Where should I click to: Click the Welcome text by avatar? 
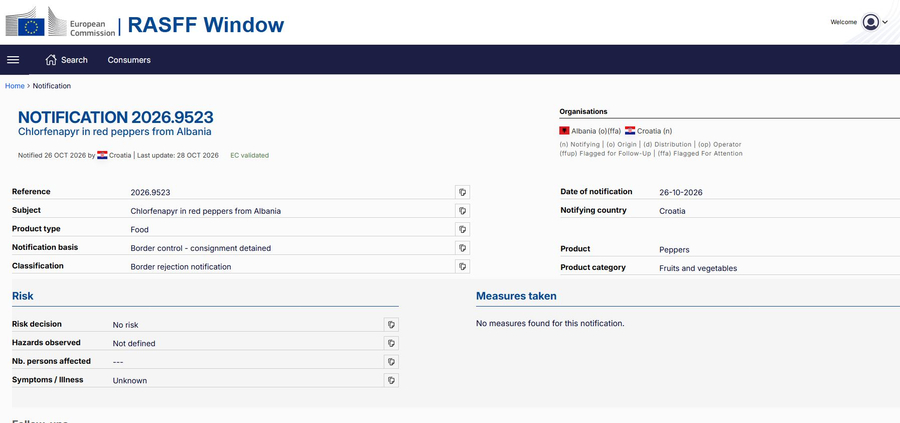pyautogui.click(x=844, y=22)
